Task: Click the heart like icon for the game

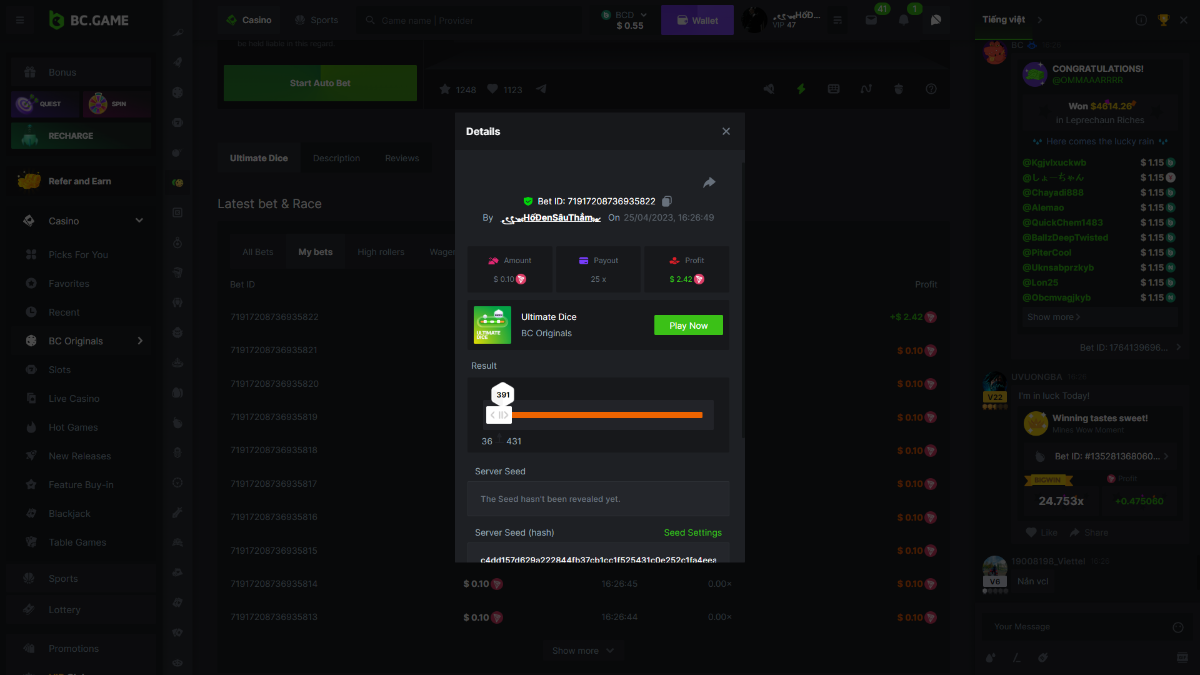Action: click(x=492, y=89)
